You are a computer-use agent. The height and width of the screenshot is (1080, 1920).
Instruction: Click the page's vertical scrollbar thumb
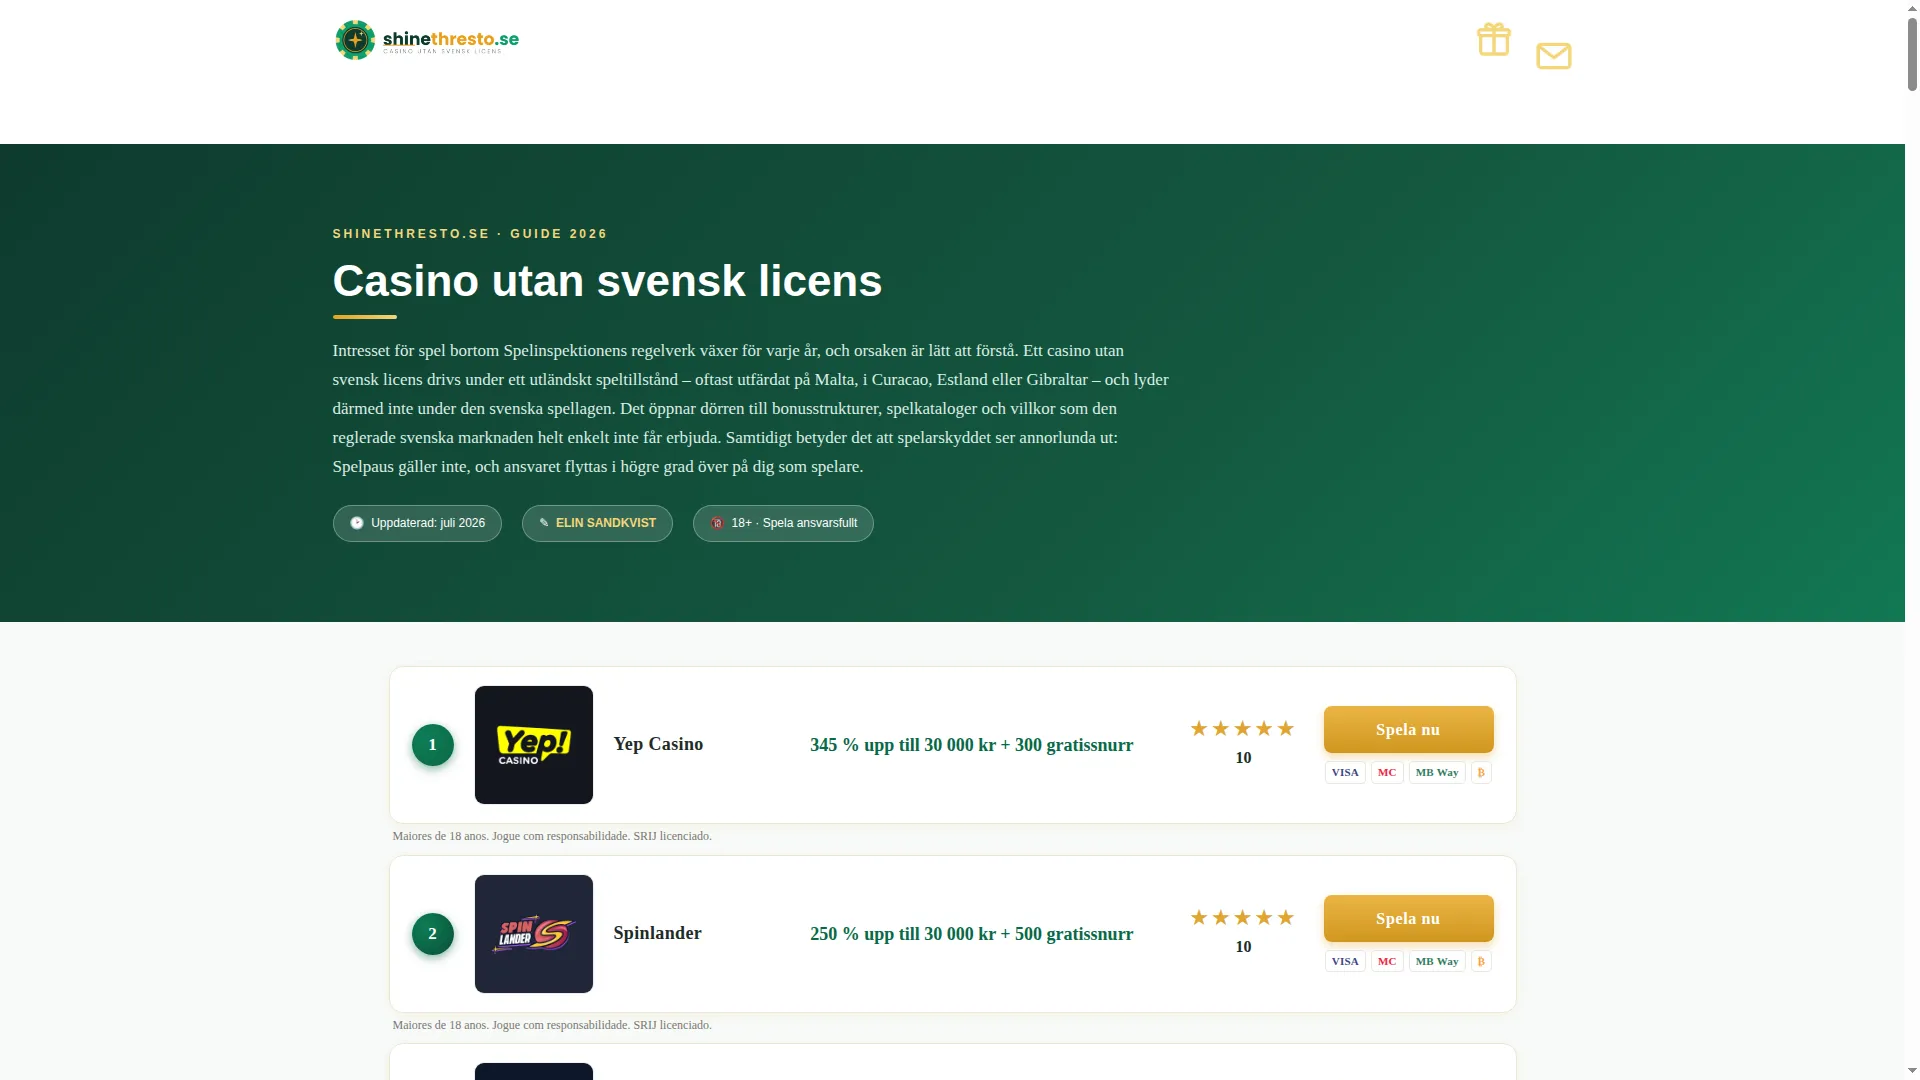point(1912,55)
